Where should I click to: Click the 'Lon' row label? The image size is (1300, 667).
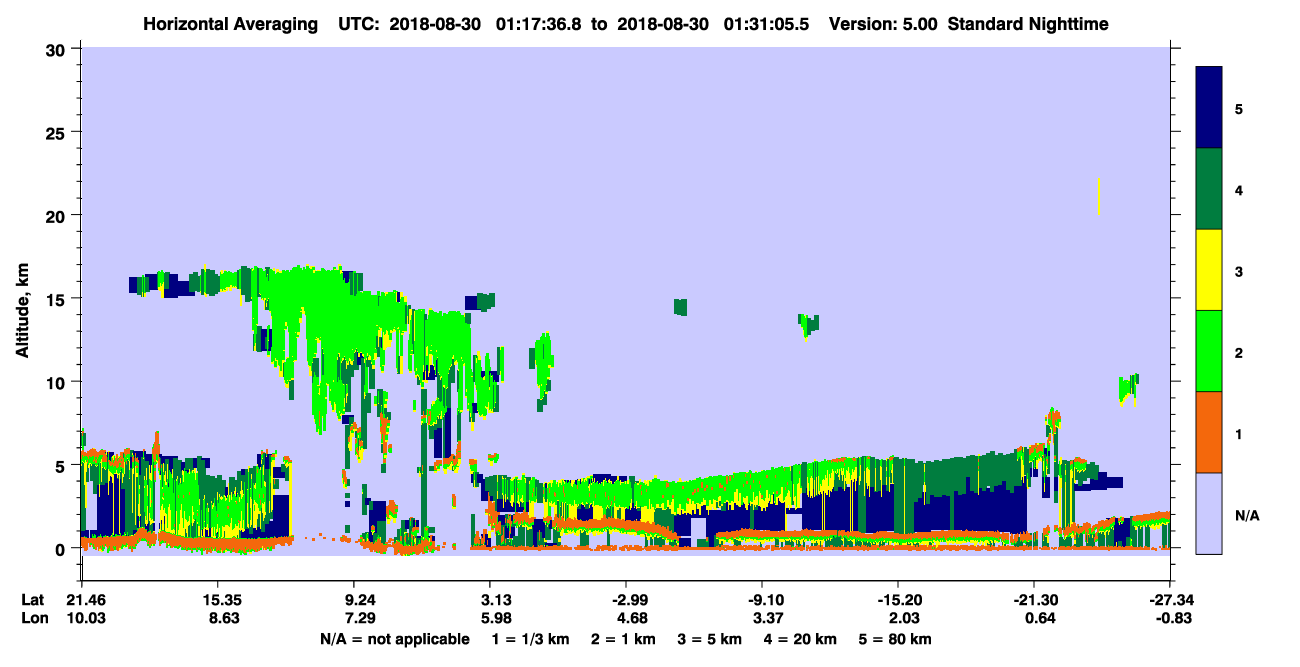pos(33,618)
